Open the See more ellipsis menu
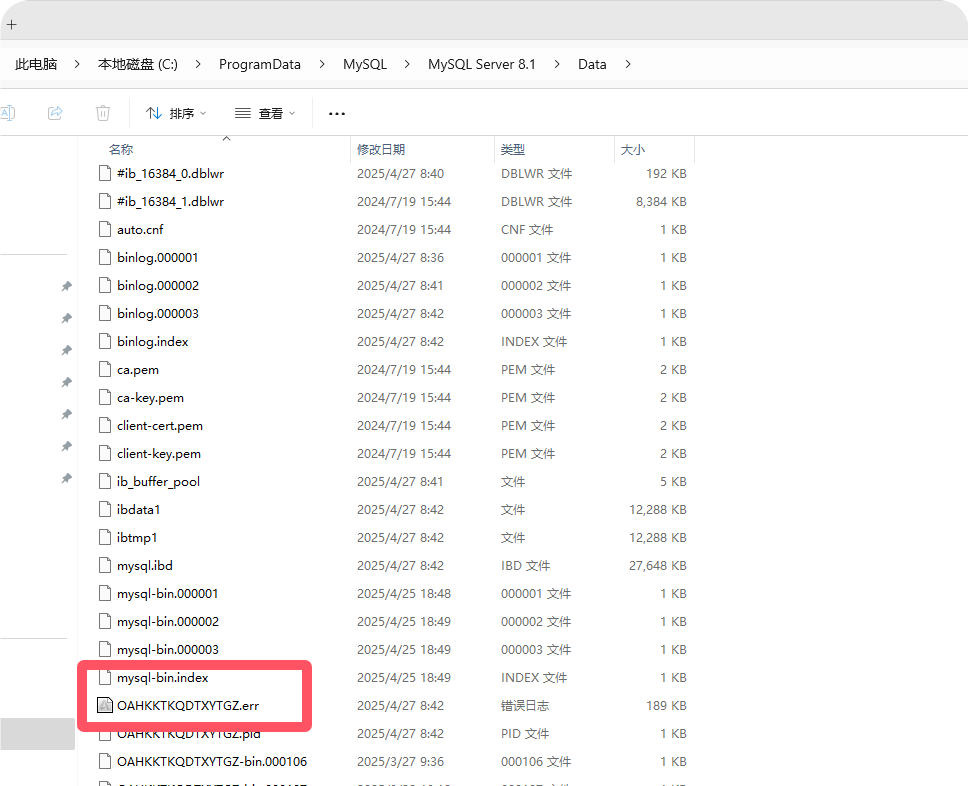Viewport: 968px width, 786px height. point(336,113)
